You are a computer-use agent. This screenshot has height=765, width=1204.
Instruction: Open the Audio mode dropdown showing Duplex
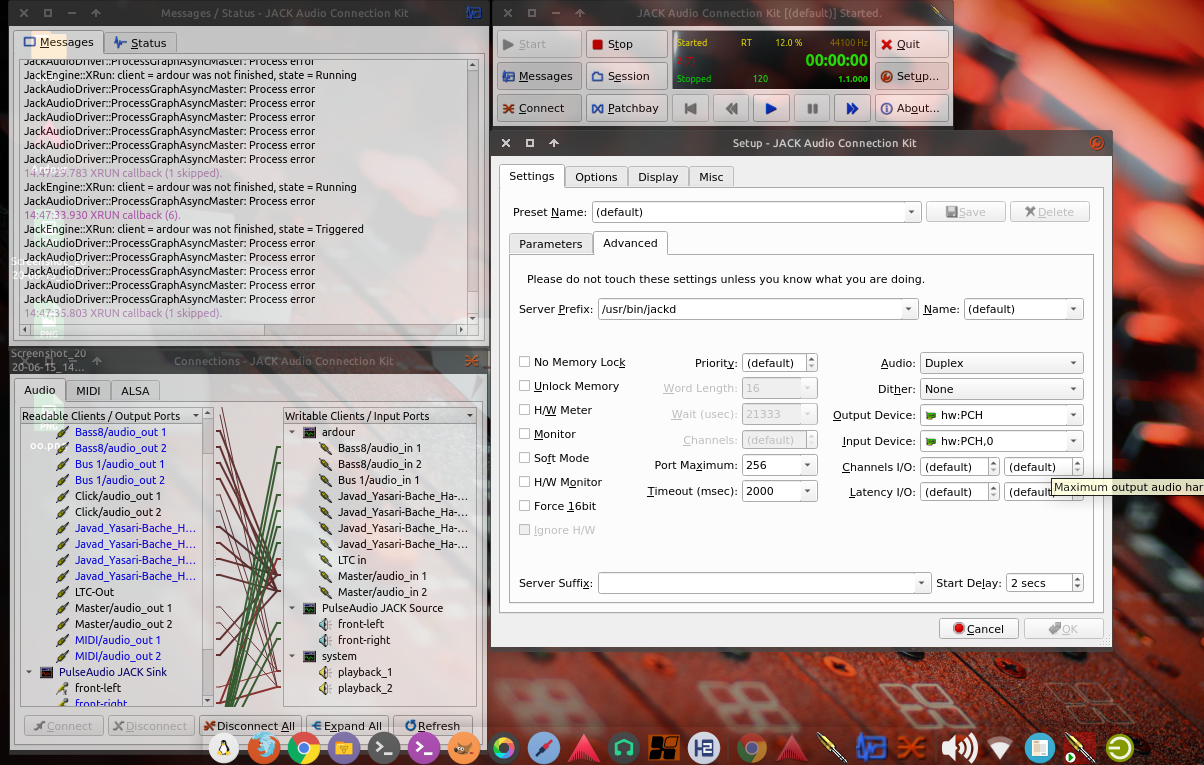pyautogui.click(x=1001, y=363)
